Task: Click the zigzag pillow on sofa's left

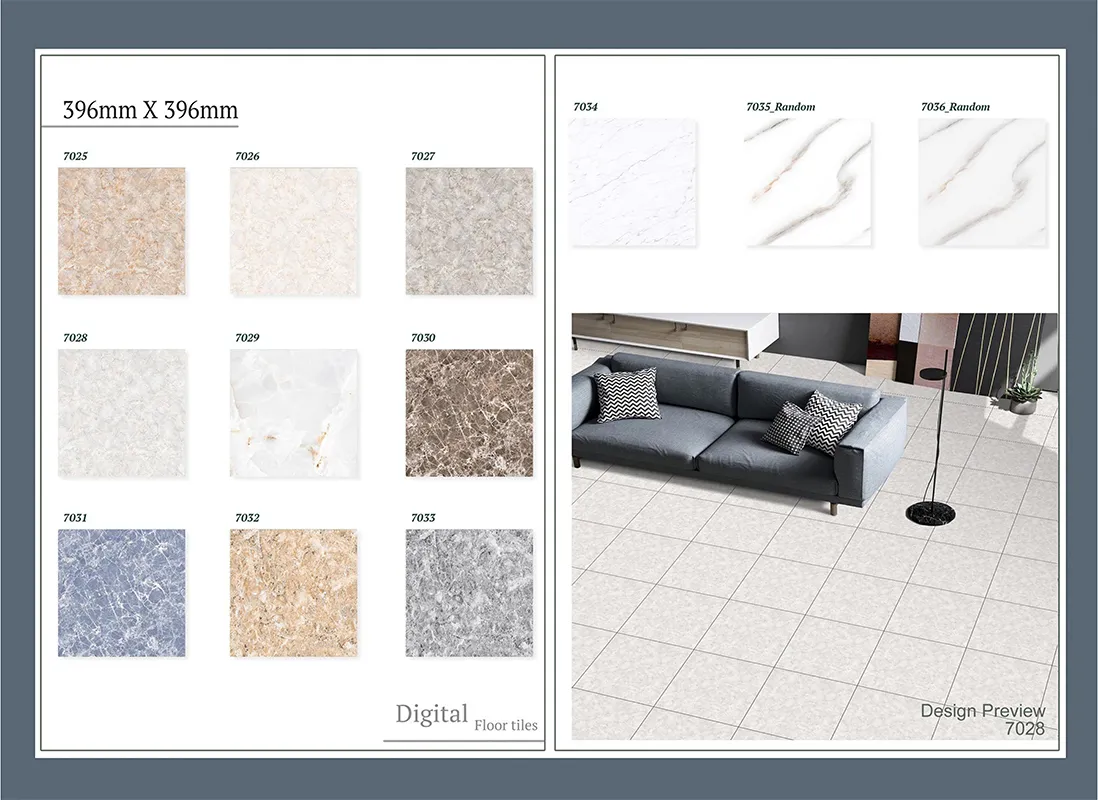Action: [x=628, y=395]
